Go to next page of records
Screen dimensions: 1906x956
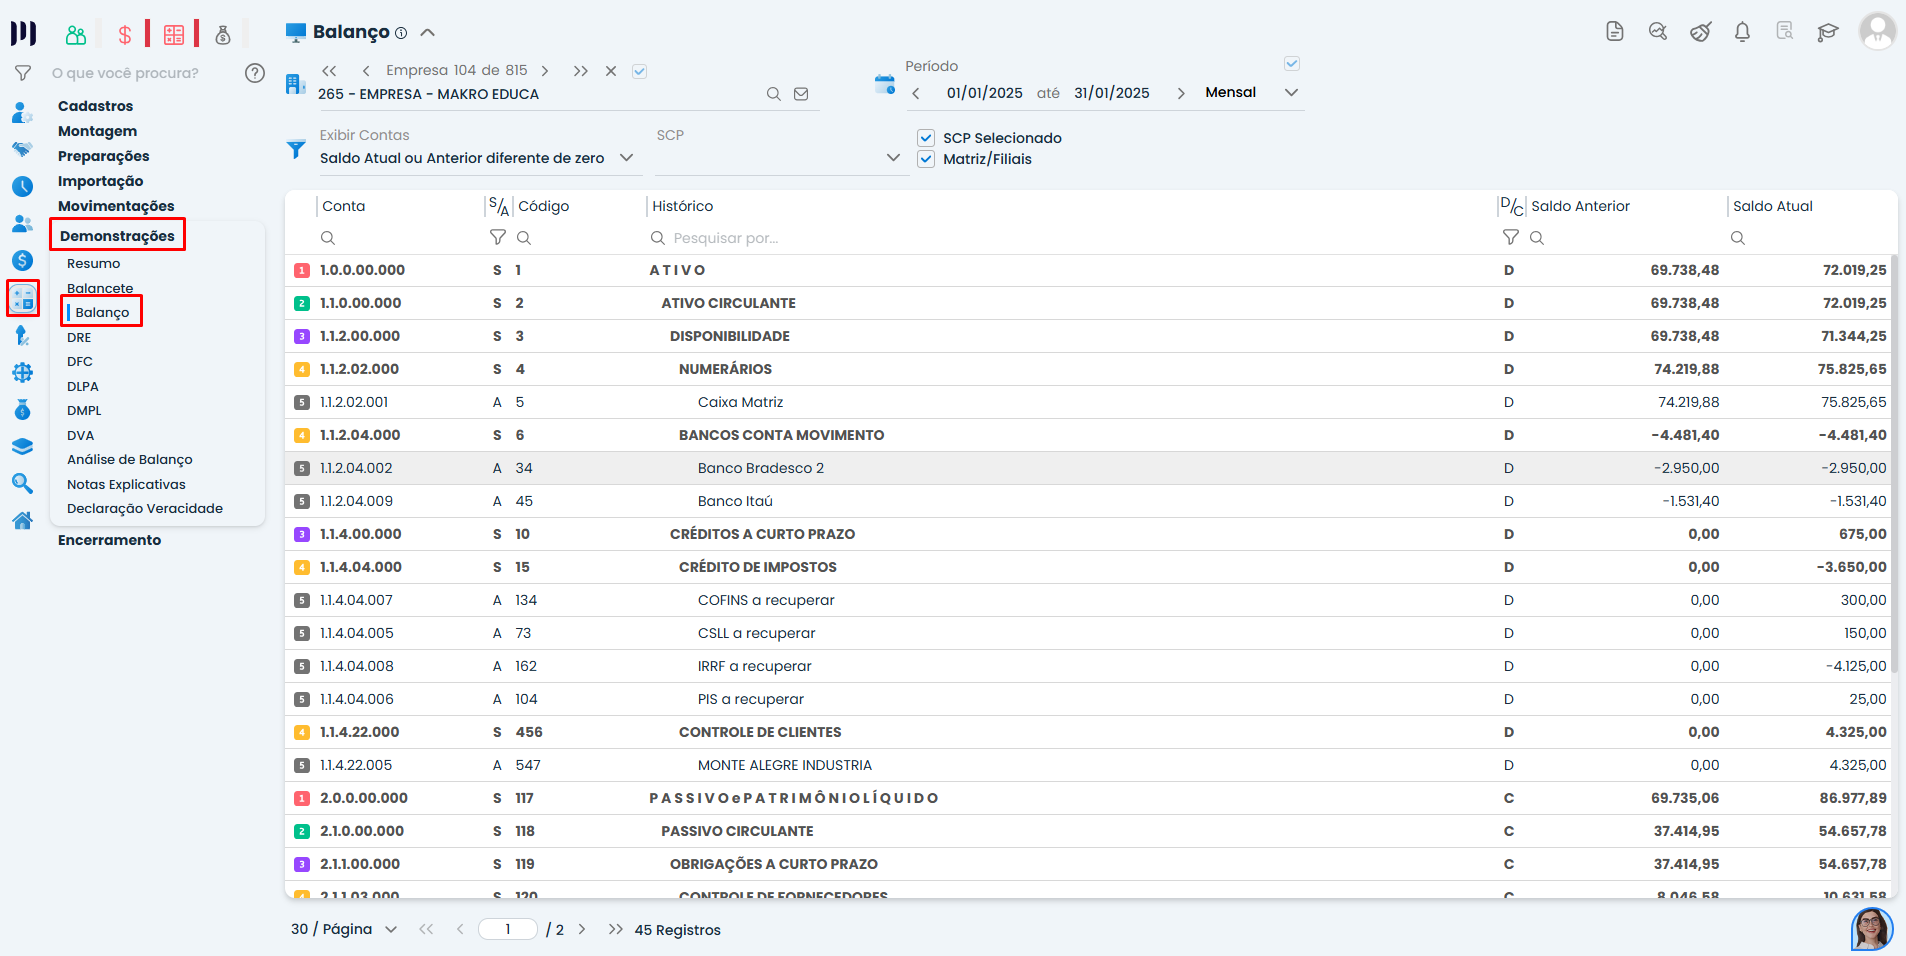coord(582,929)
